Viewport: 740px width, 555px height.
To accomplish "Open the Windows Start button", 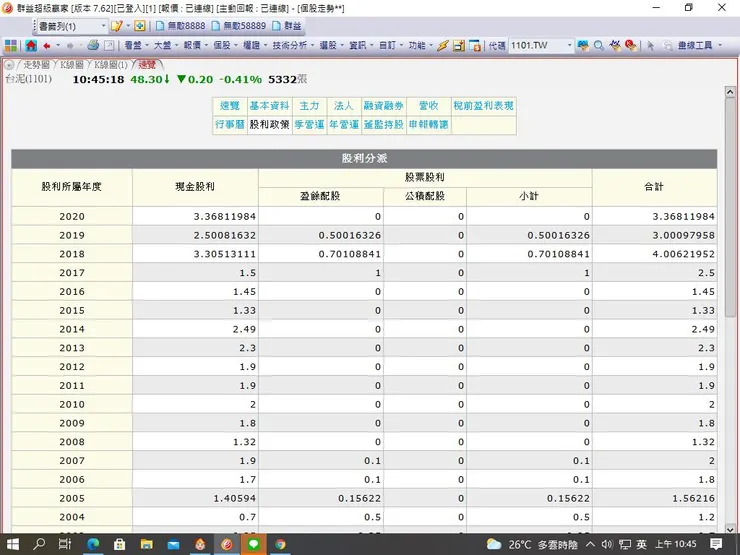I will tap(13, 544).
